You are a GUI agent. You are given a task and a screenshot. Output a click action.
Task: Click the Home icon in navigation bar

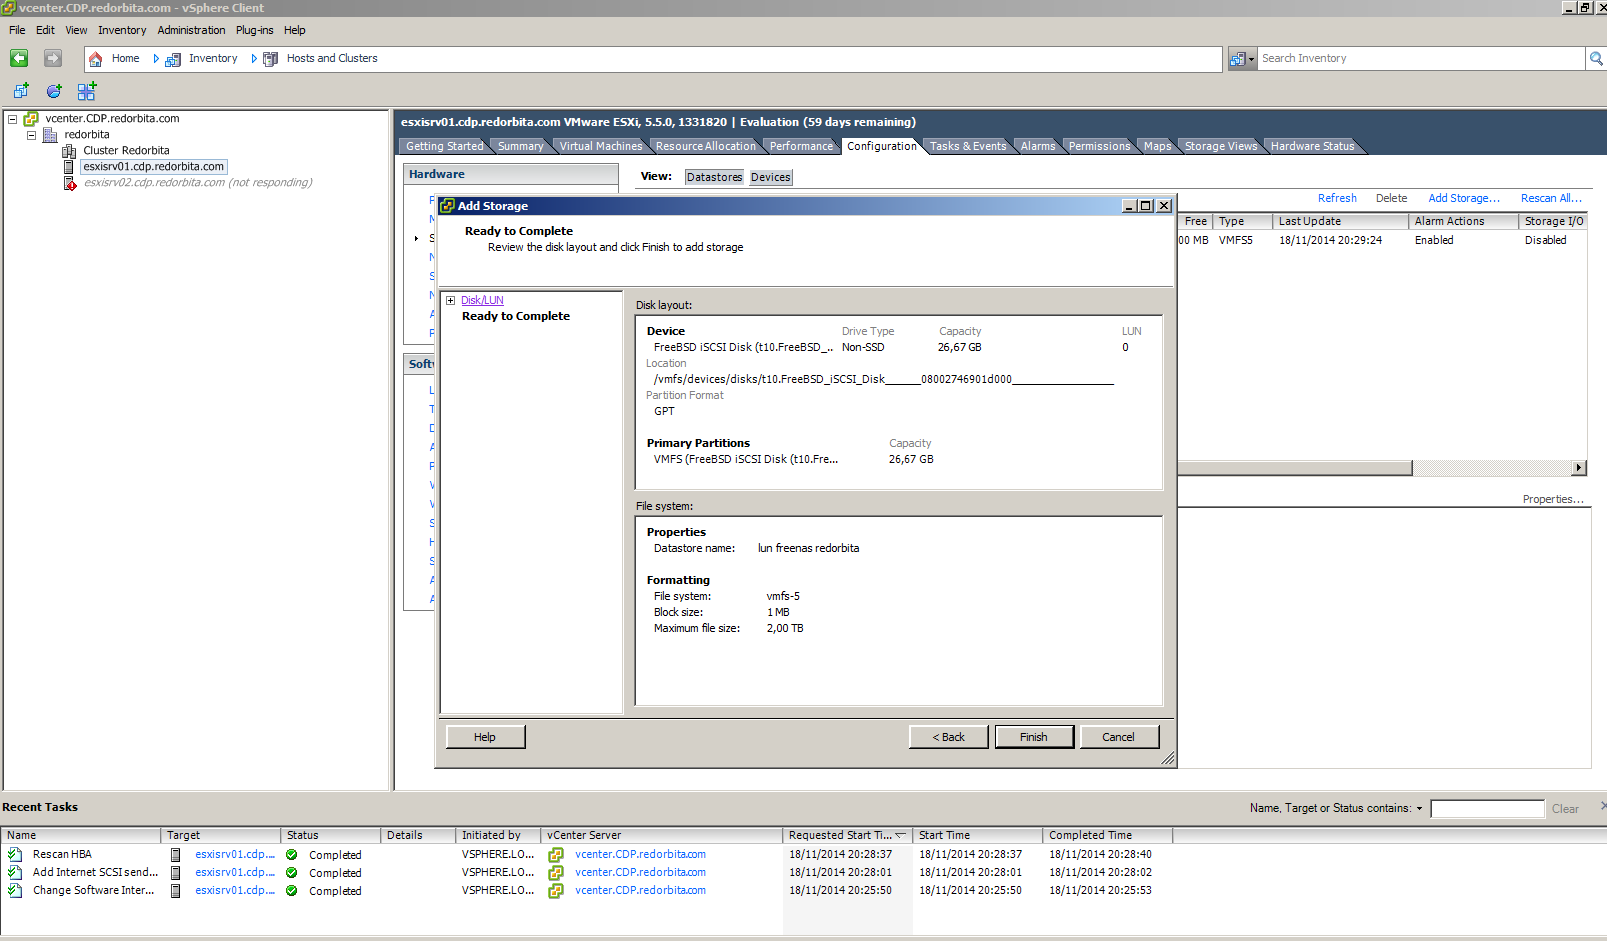(96, 59)
